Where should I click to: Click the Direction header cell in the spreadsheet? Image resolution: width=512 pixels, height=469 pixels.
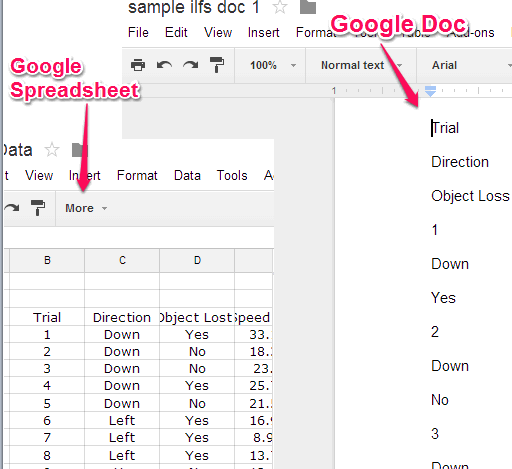pyautogui.click(x=122, y=317)
